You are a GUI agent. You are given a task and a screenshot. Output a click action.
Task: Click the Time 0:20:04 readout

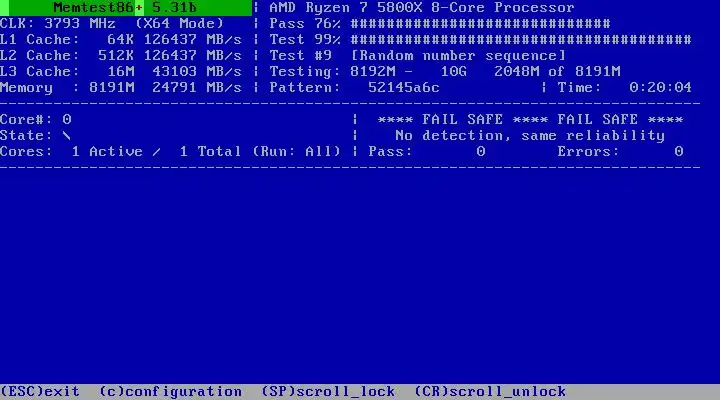624,87
